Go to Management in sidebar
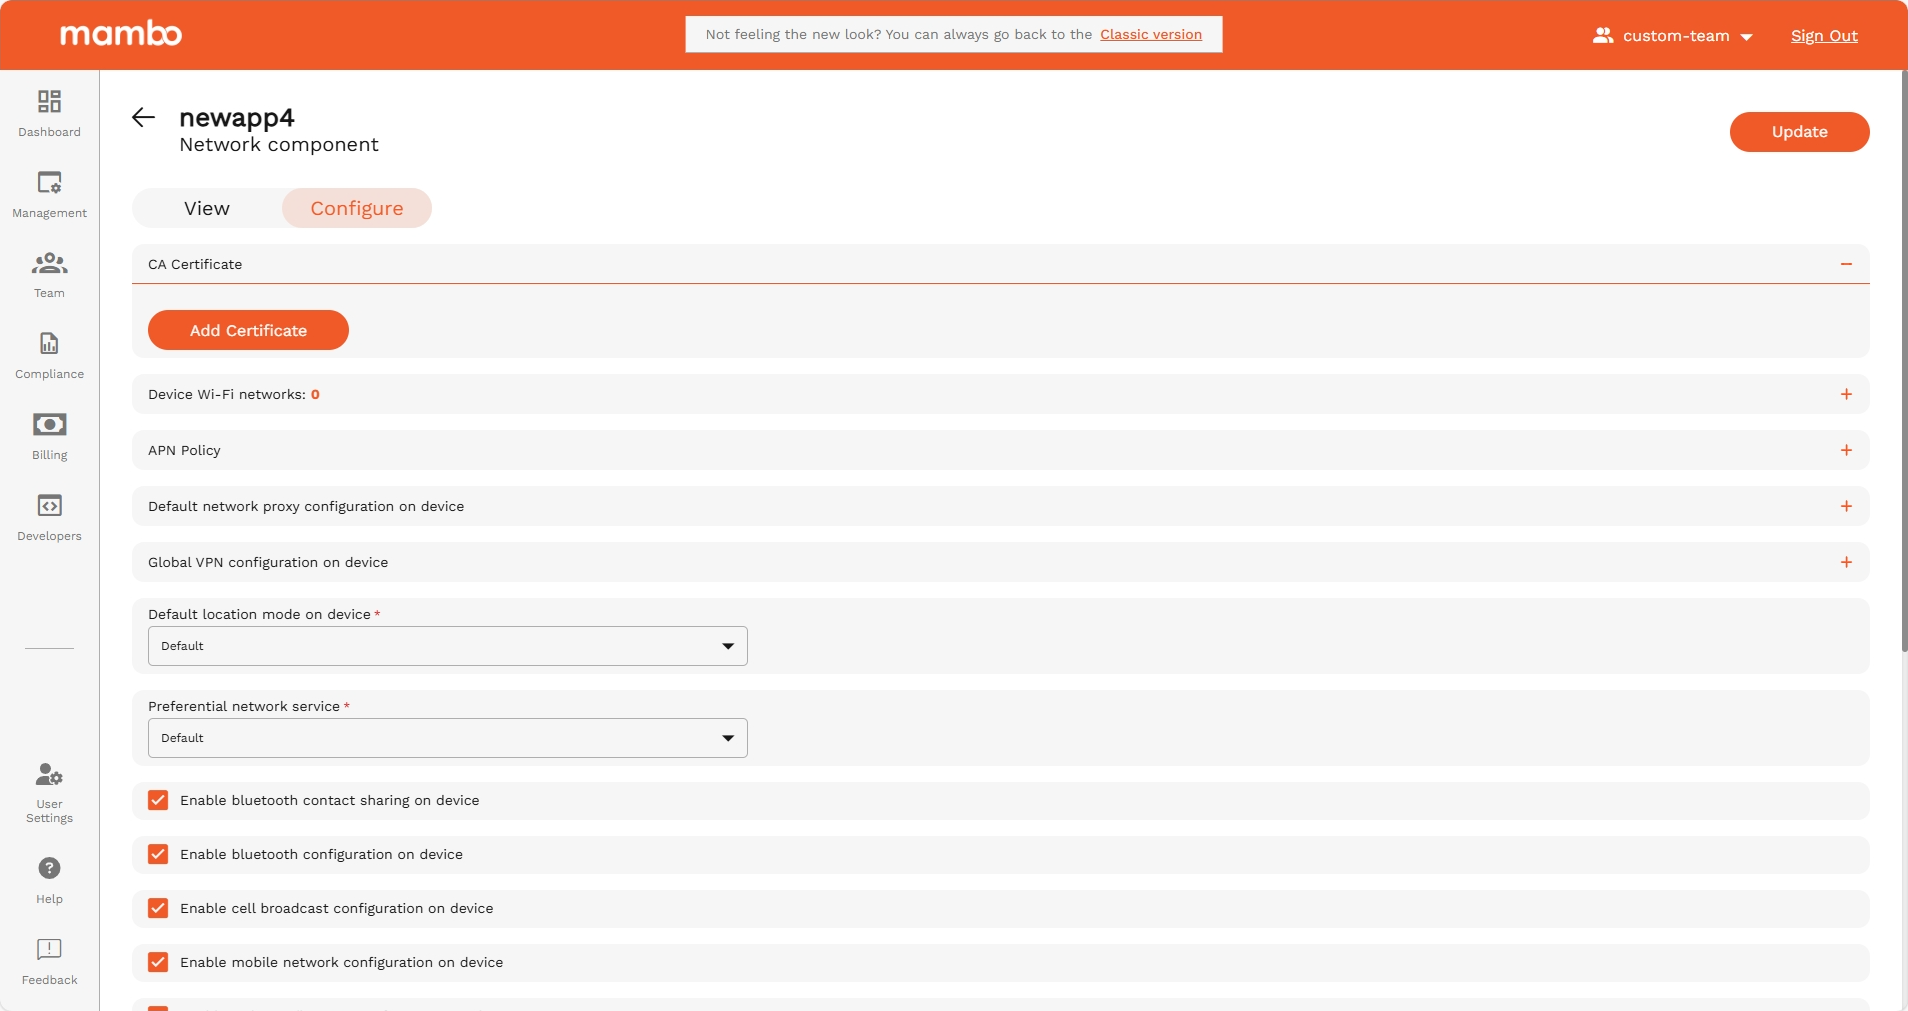1908x1011 pixels. click(49, 183)
